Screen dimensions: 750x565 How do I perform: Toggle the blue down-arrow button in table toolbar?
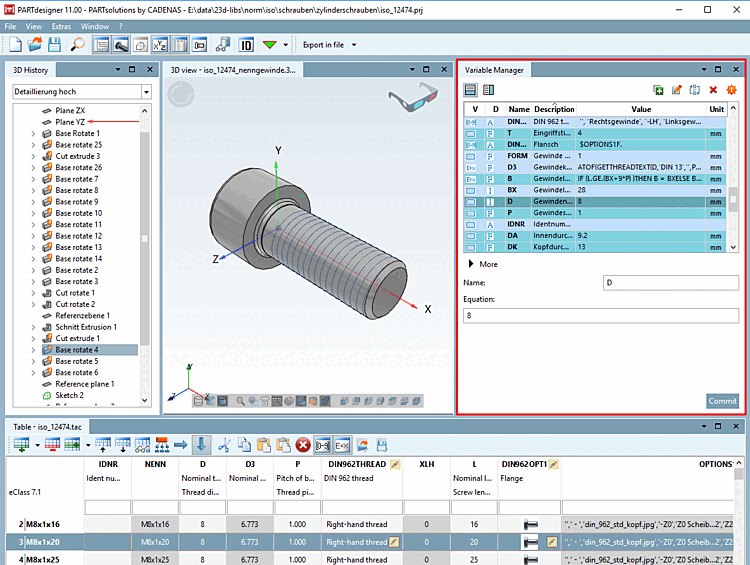pyautogui.click(x=201, y=444)
